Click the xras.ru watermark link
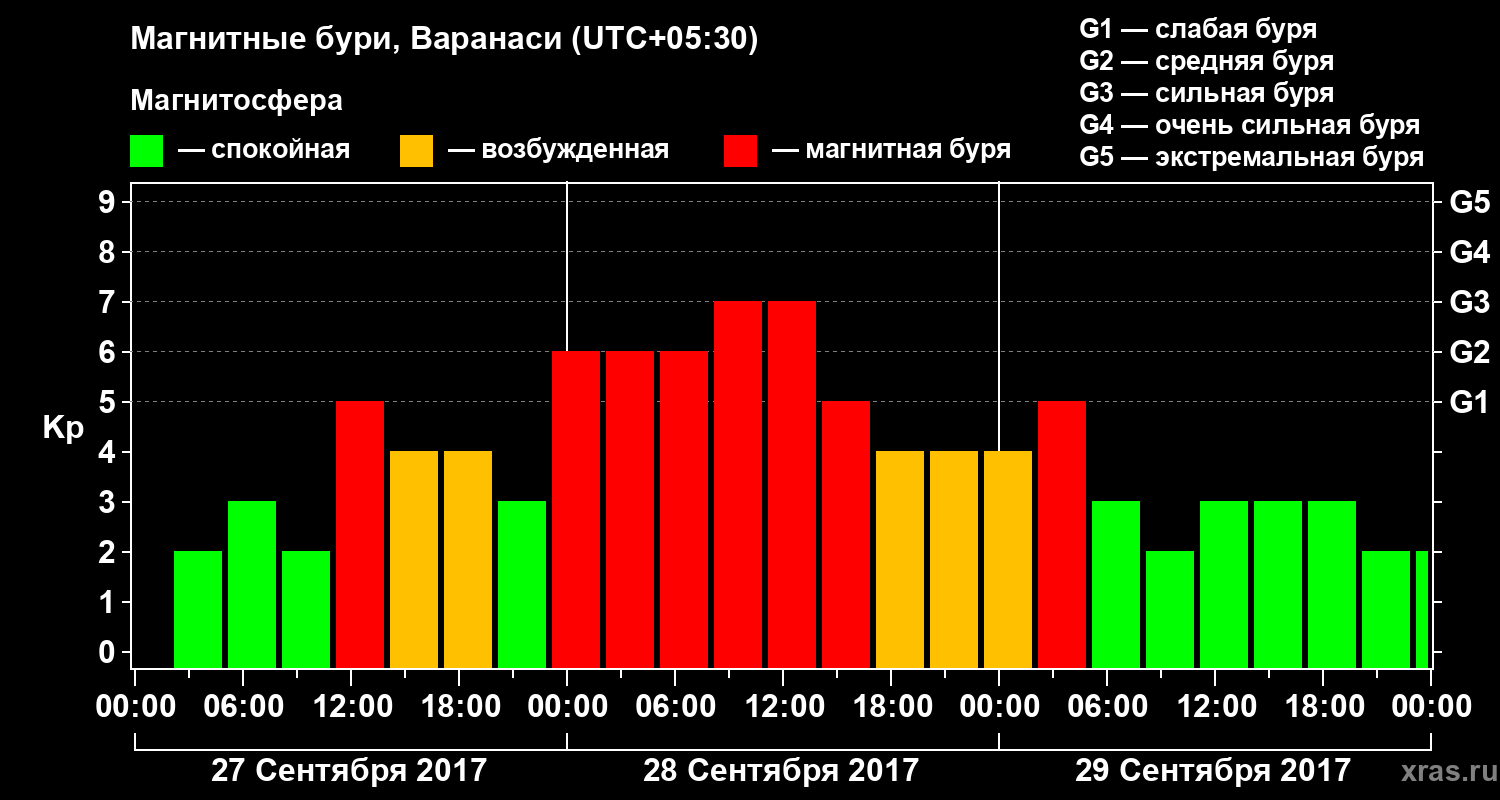The image size is (1500, 800). (x=1444, y=771)
